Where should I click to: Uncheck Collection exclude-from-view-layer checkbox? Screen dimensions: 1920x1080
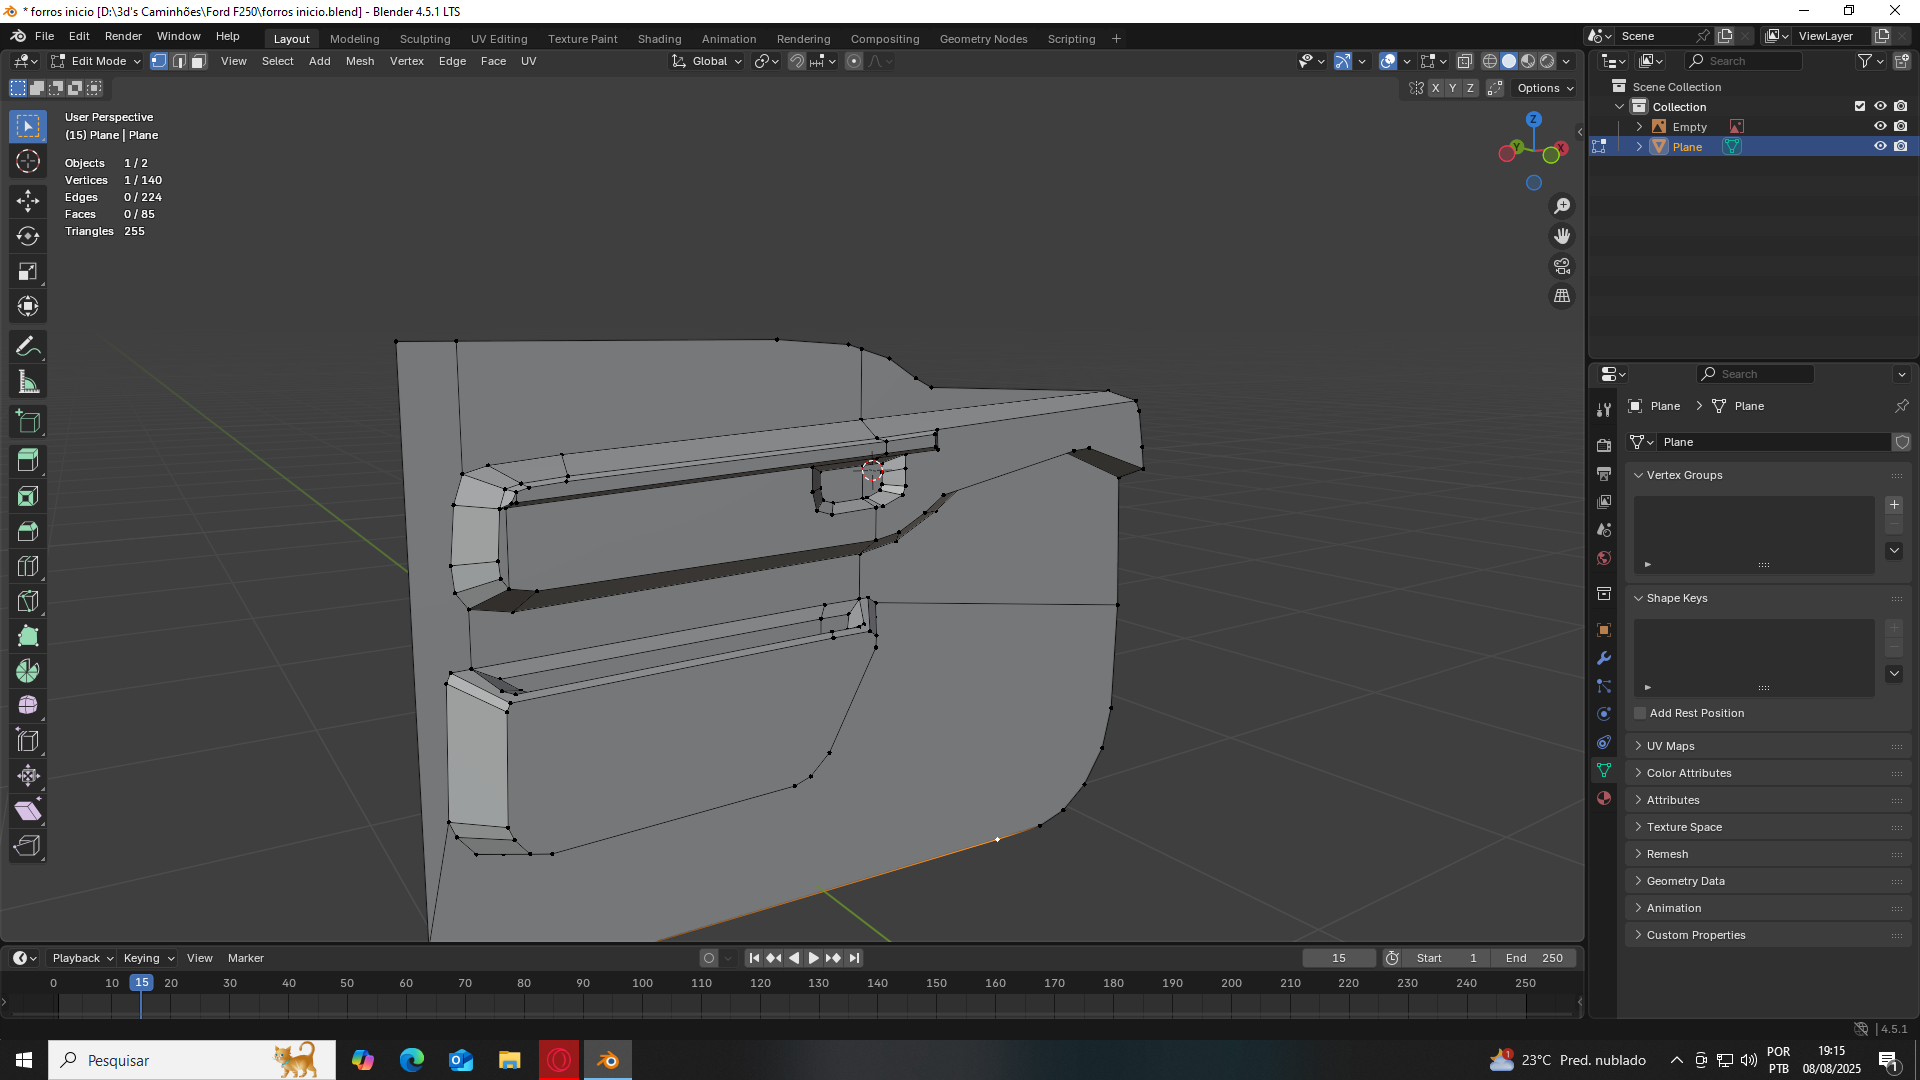coord(1860,107)
